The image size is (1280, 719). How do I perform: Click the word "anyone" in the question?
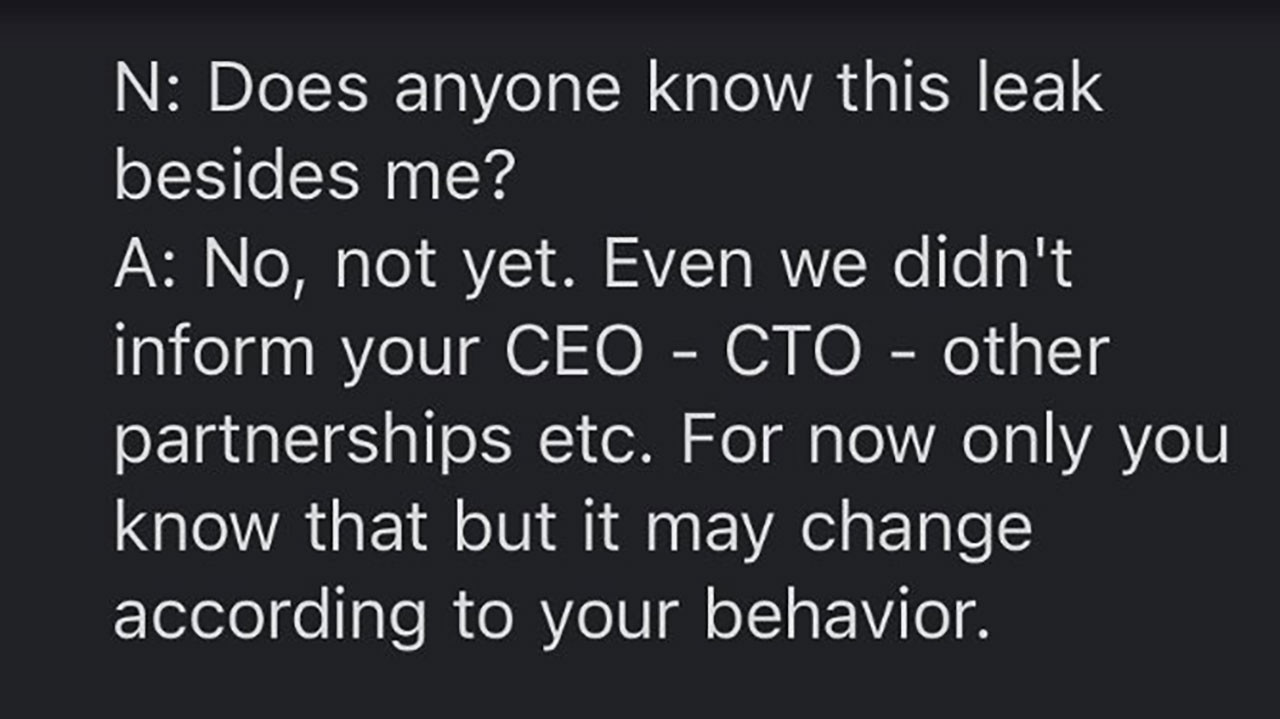pyautogui.click(x=508, y=91)
